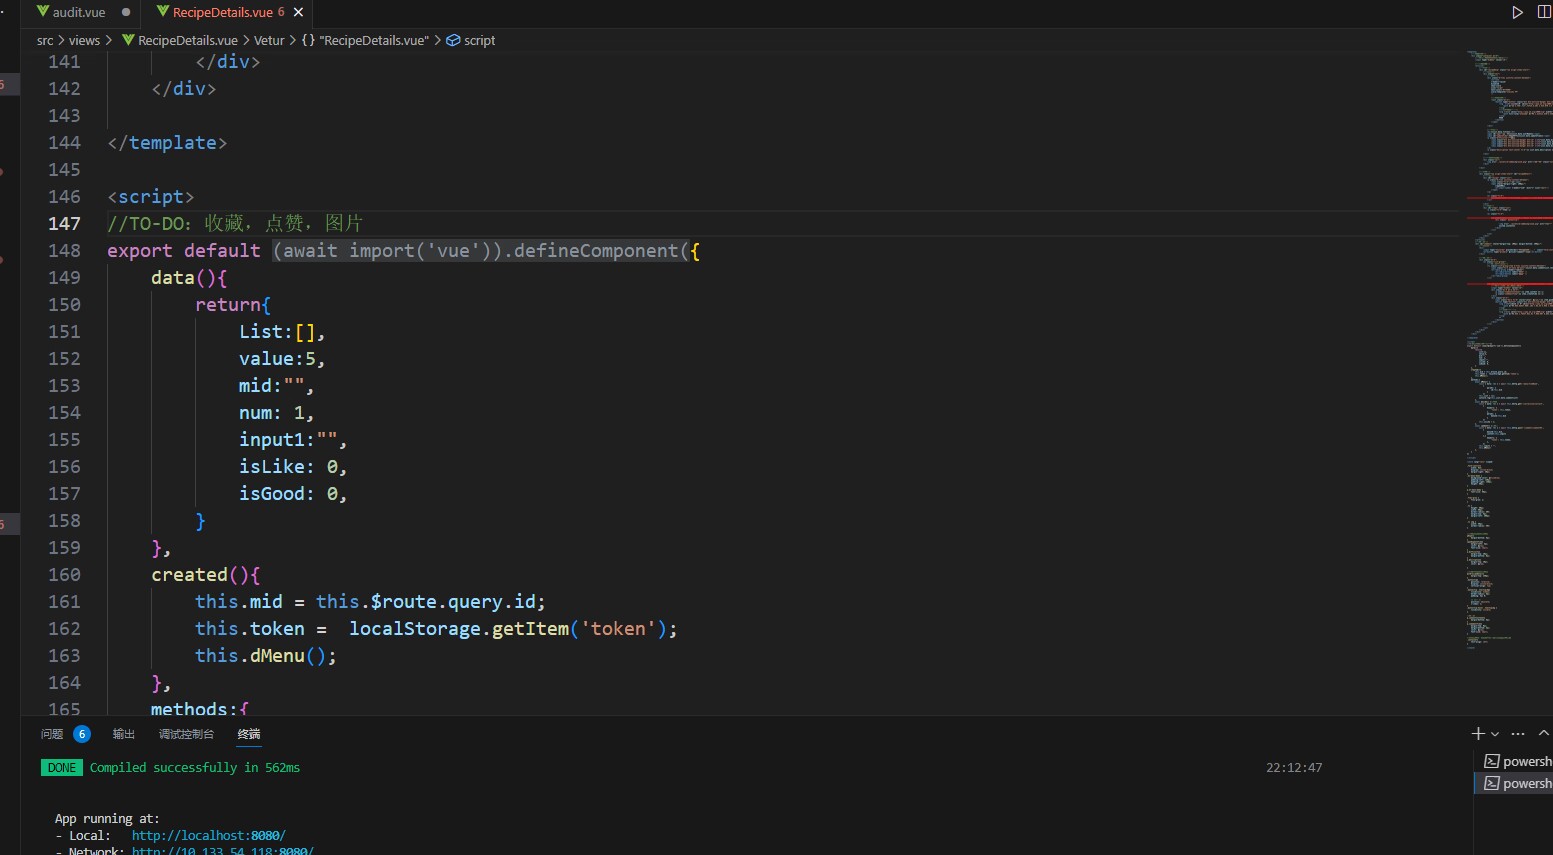
Task: Open the views folder breadcrumb
Action: click(84, 40)
